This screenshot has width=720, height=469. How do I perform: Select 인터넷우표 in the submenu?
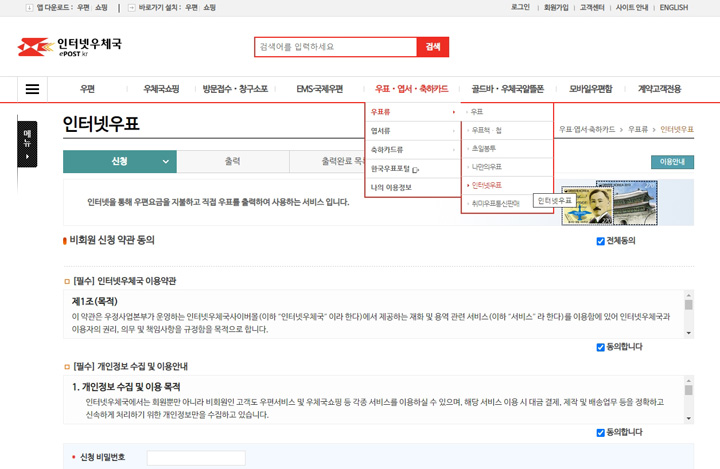[x=486, y=185]
